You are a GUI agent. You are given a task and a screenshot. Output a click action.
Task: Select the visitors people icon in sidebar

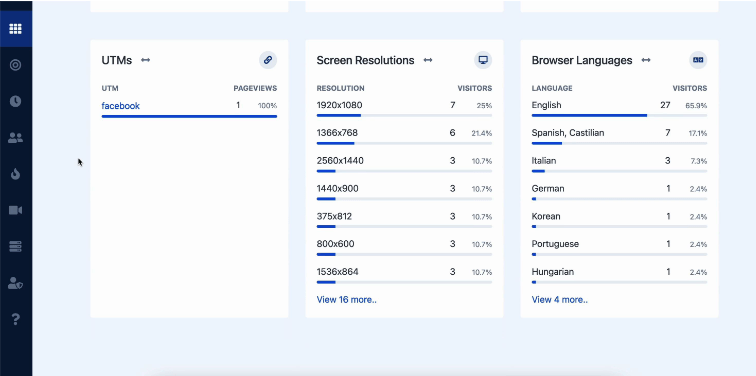(x=15, y=138)
